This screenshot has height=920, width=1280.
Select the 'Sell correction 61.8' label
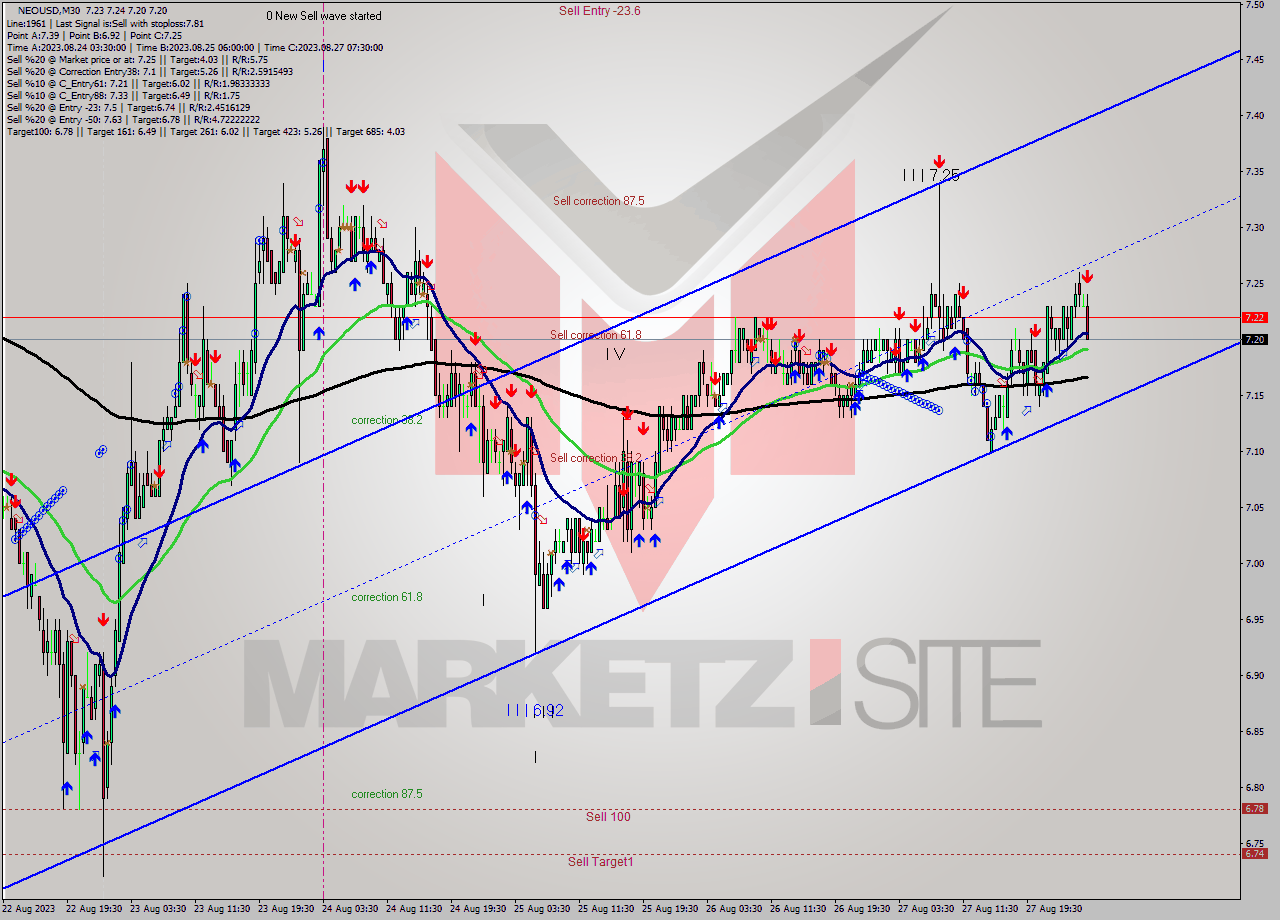click(x=595, y=335)
